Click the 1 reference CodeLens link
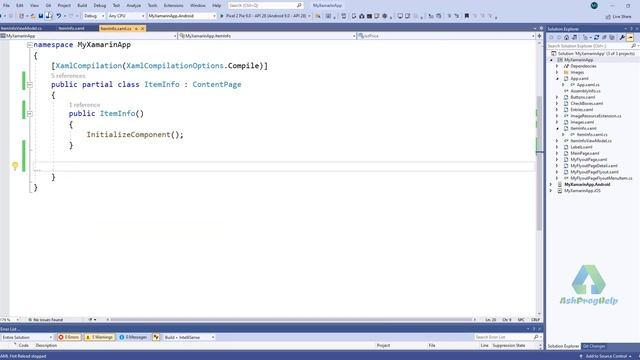Viewport: 640px width, 360px height. pos(84,105)
